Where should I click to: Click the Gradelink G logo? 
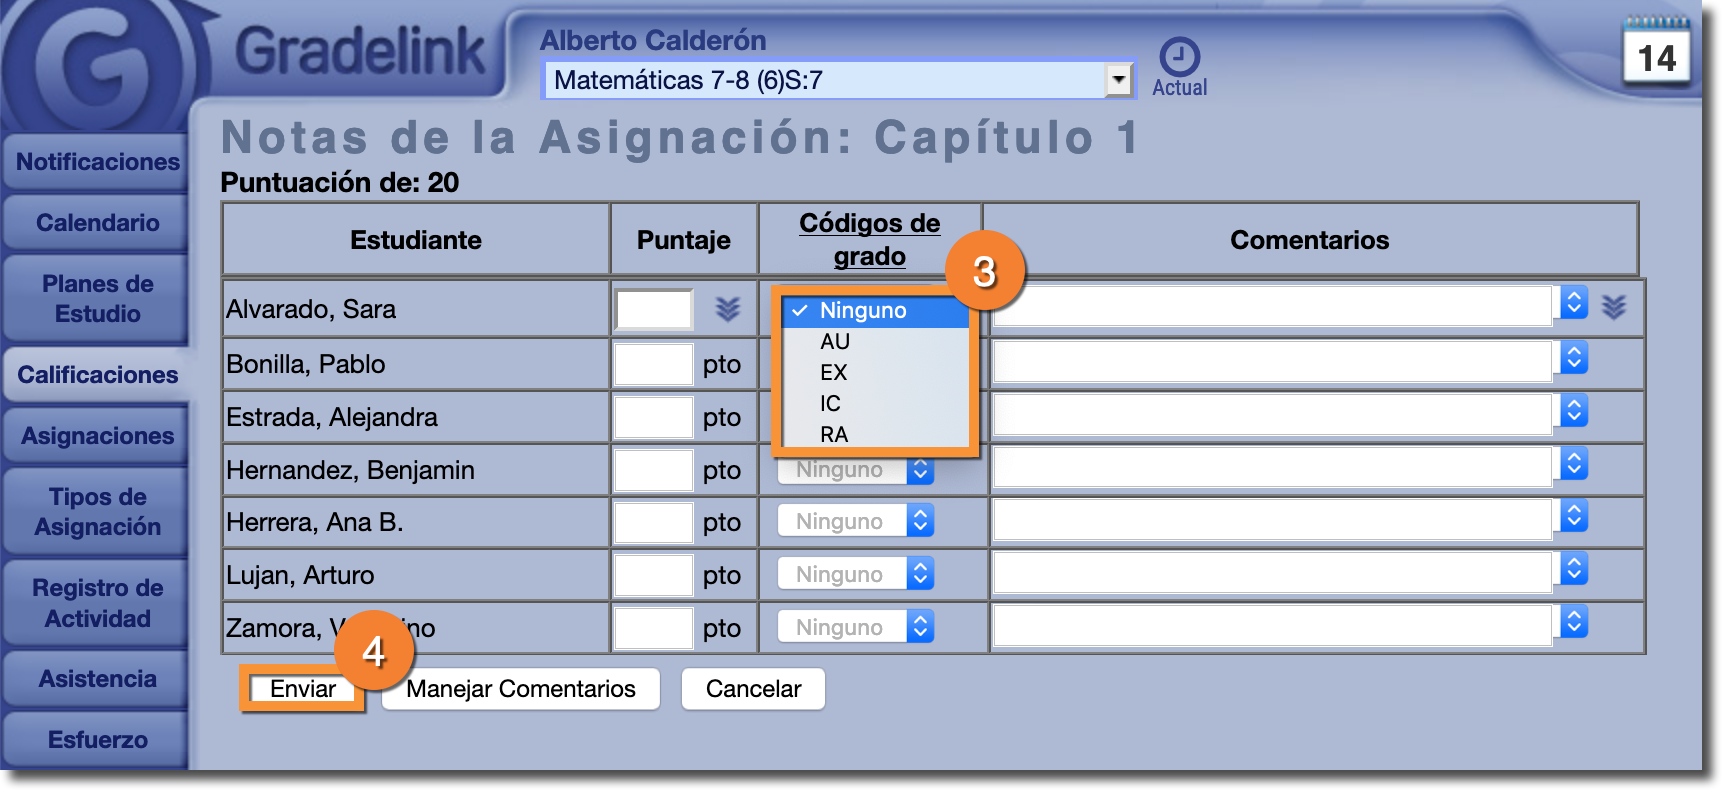click(98, 66)
